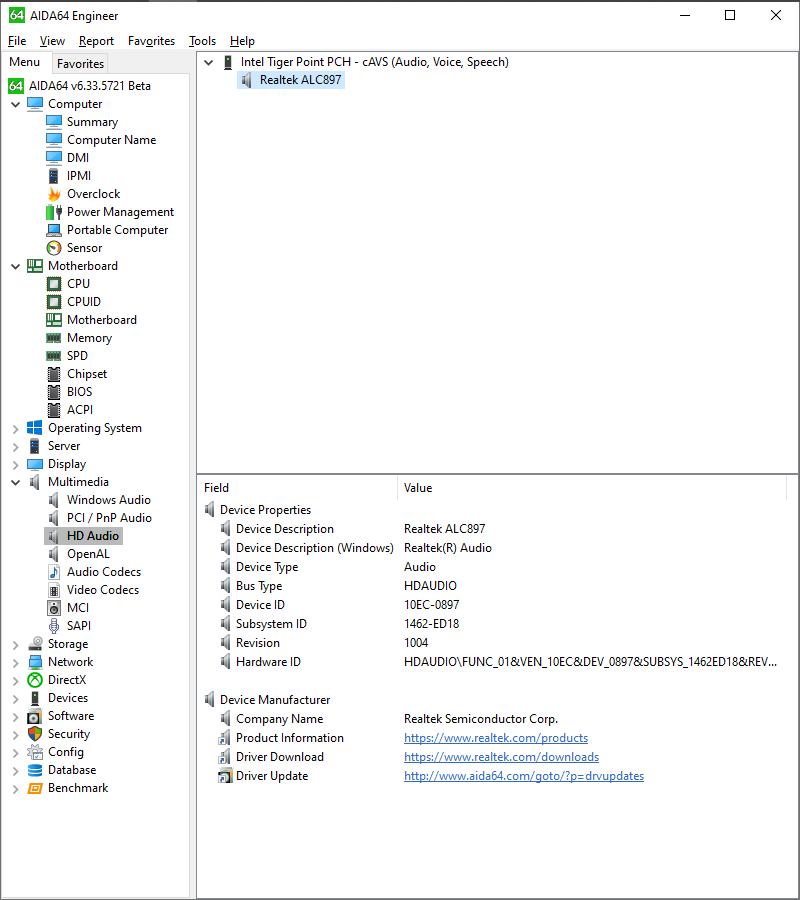Image resolution: width=800 pixels, height=900 pixels.
Task: Select the Database disk stack icon
Action: (x=35, y=770)
